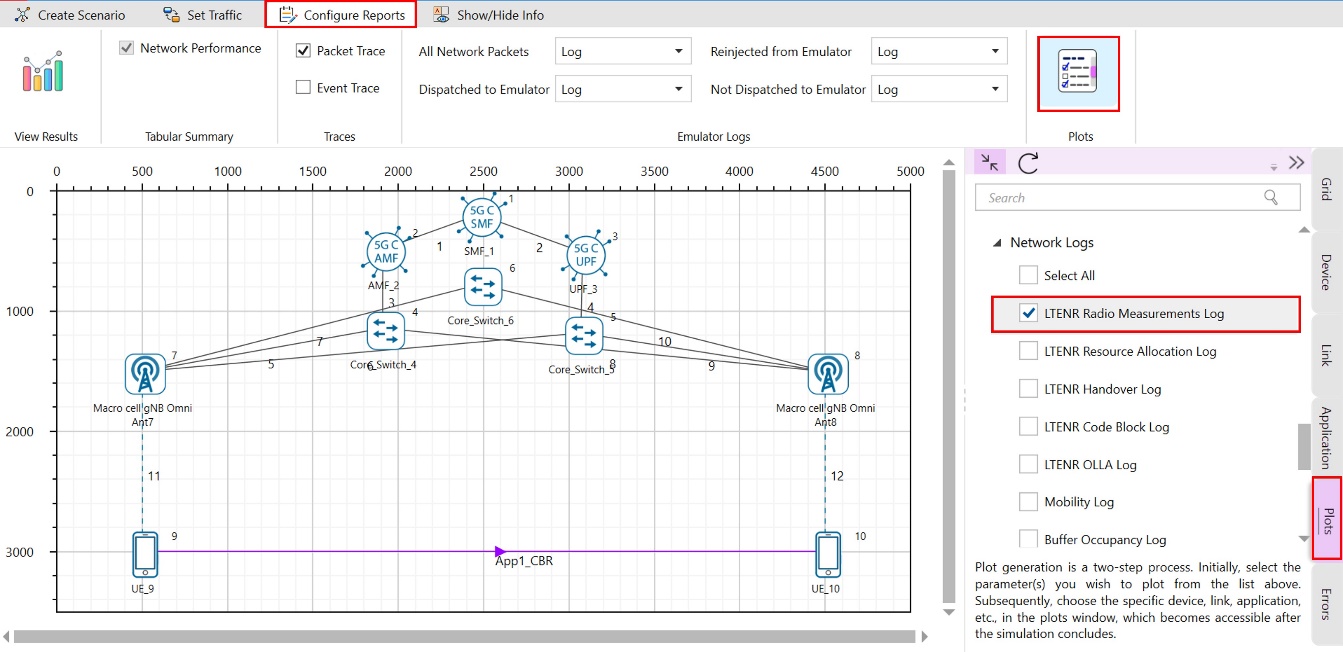This screenshot has width=1343, height=652.
Task: Check the LTENR Handover Log option
Action: pyautogui.click(x=1028, y=389)
